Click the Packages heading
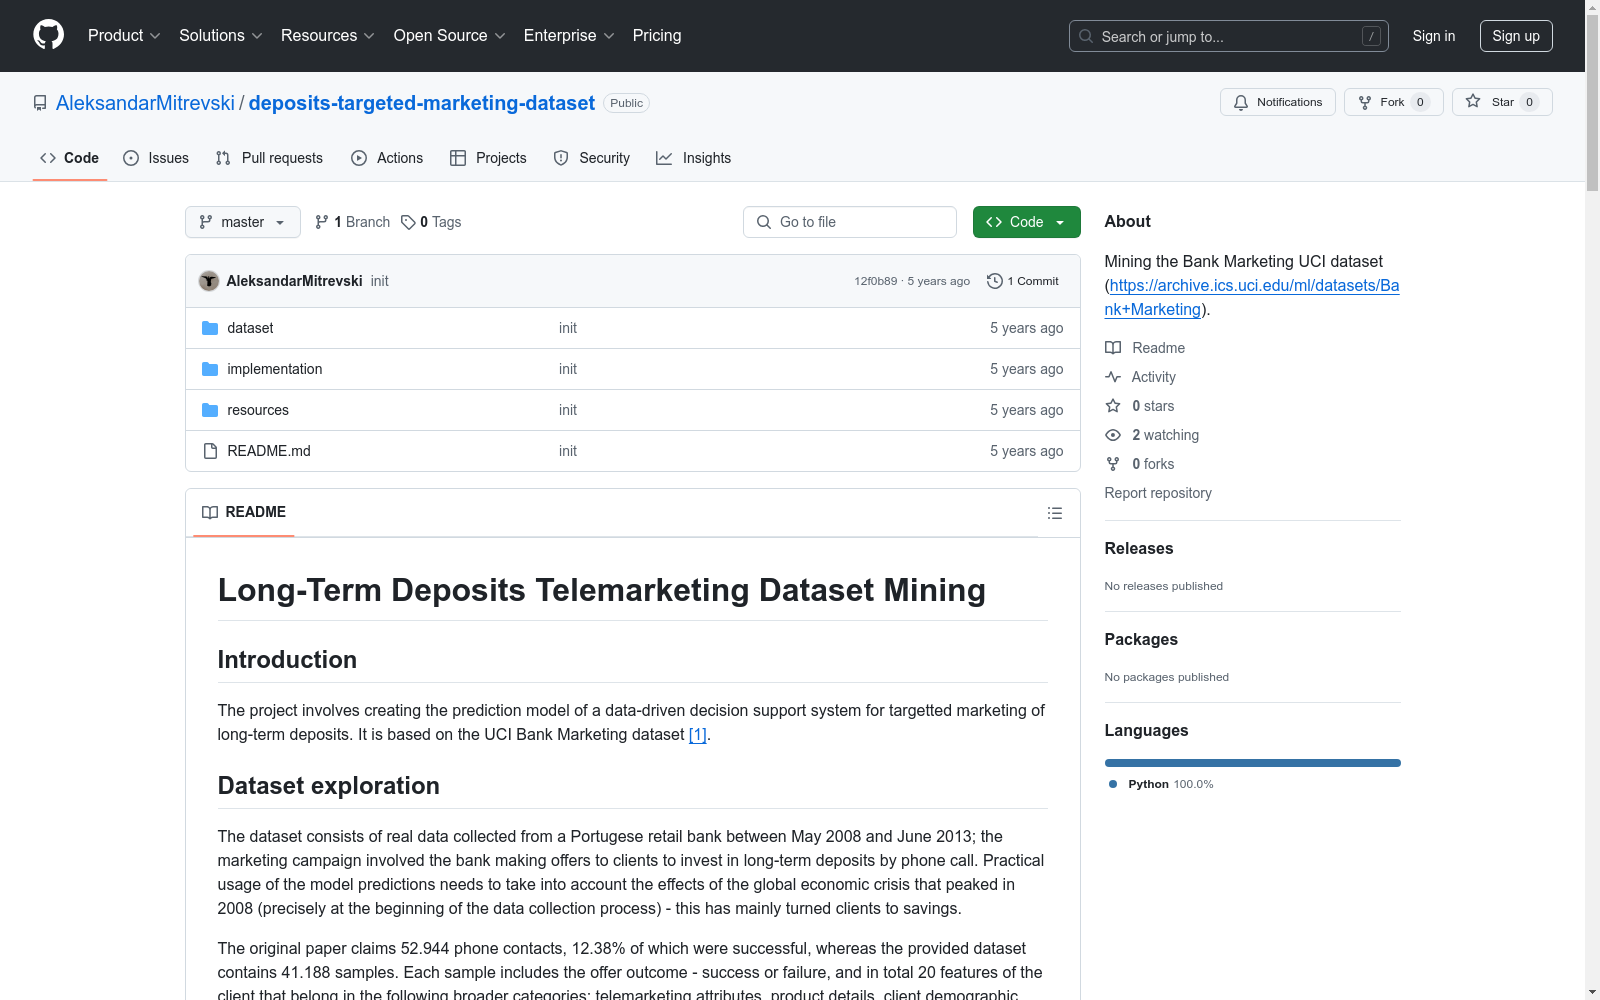The image size is (1600, 1000). (x=1141, y=639)
